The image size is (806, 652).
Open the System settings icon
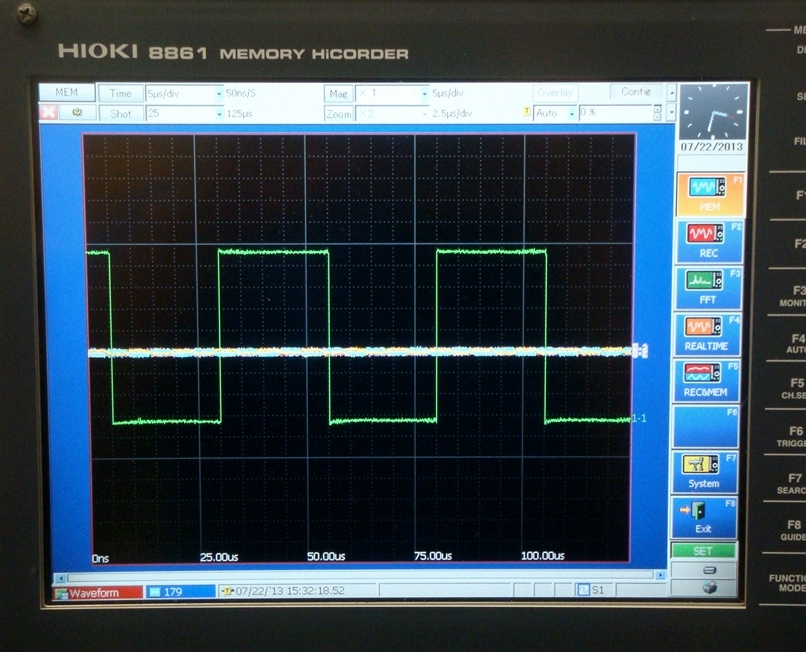tap(704, 472)
